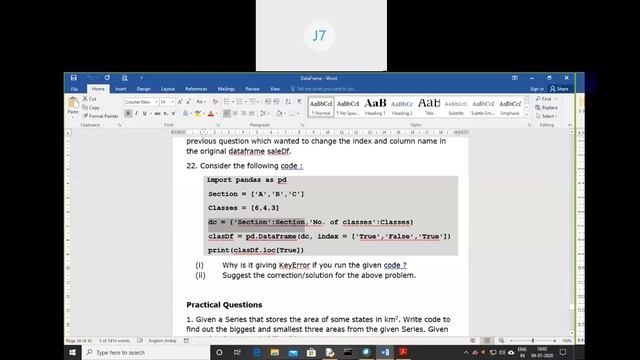
Task: Toggle Italic formatting
Action: coord(136,113)
